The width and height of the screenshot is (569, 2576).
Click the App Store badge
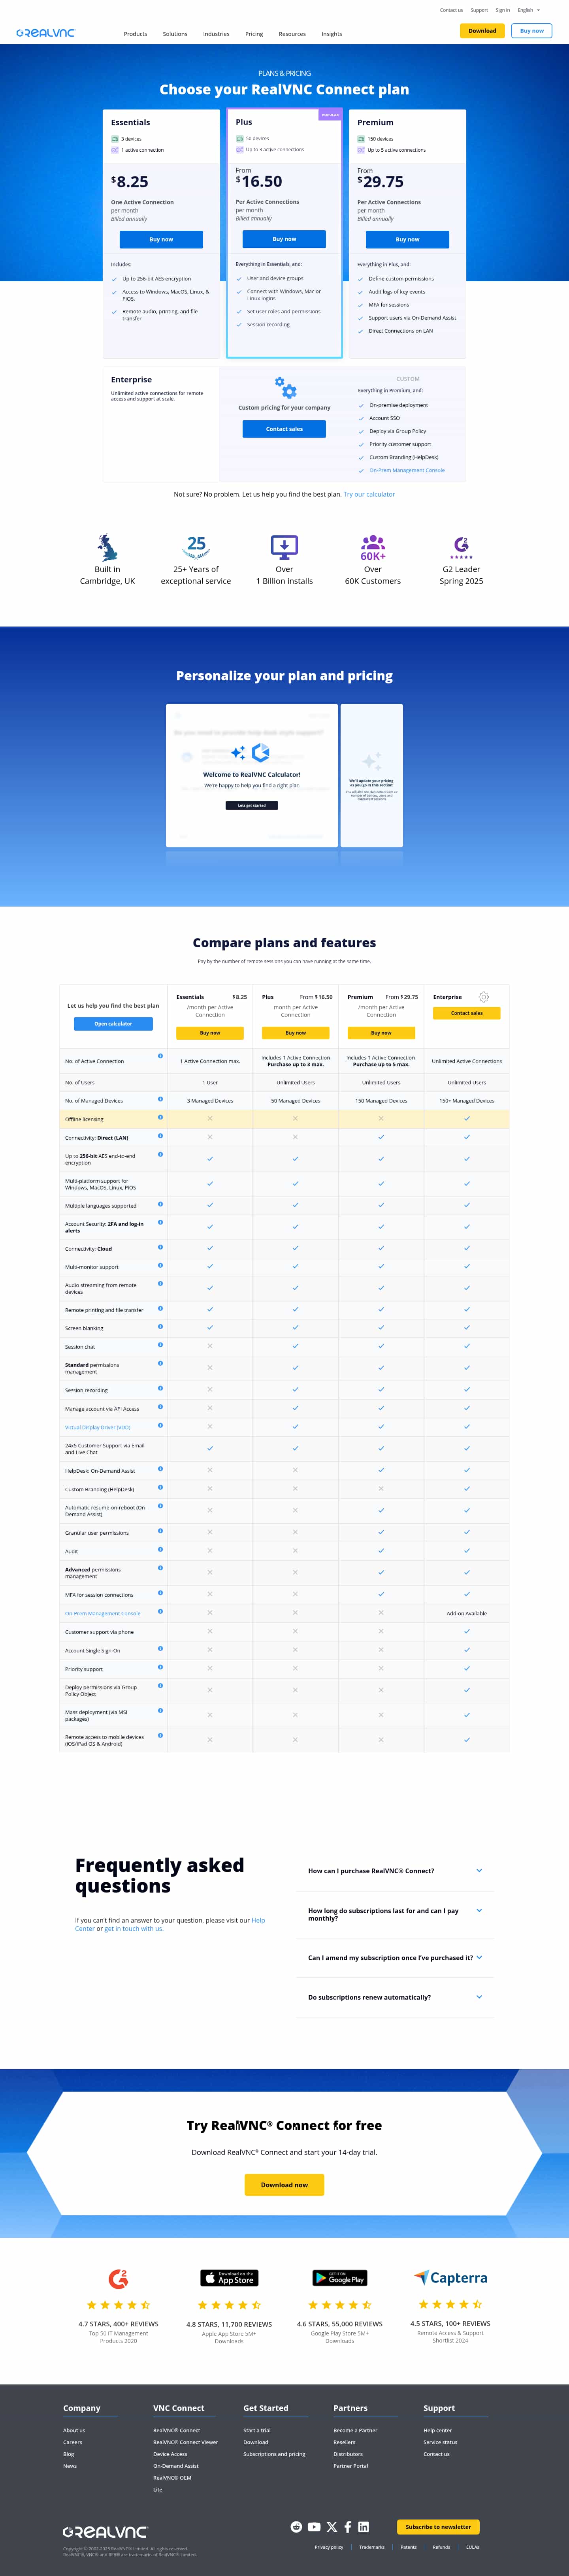pos(229,2278)
